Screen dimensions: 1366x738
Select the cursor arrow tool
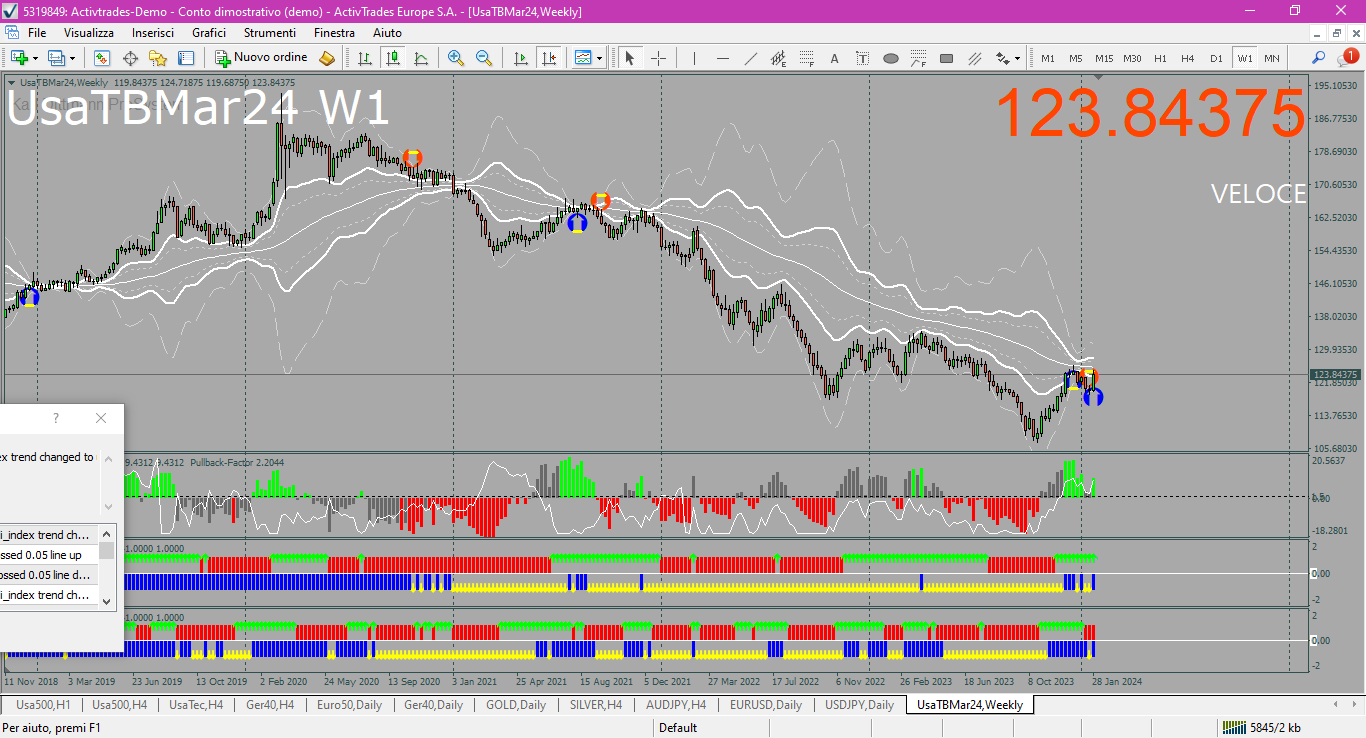pos(630,58)
